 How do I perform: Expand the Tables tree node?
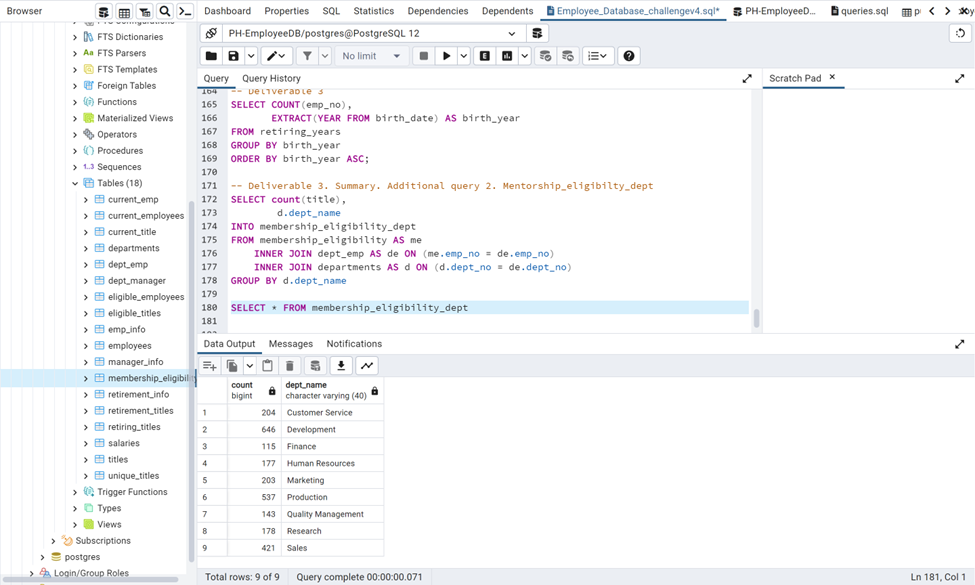coord(74,183)
